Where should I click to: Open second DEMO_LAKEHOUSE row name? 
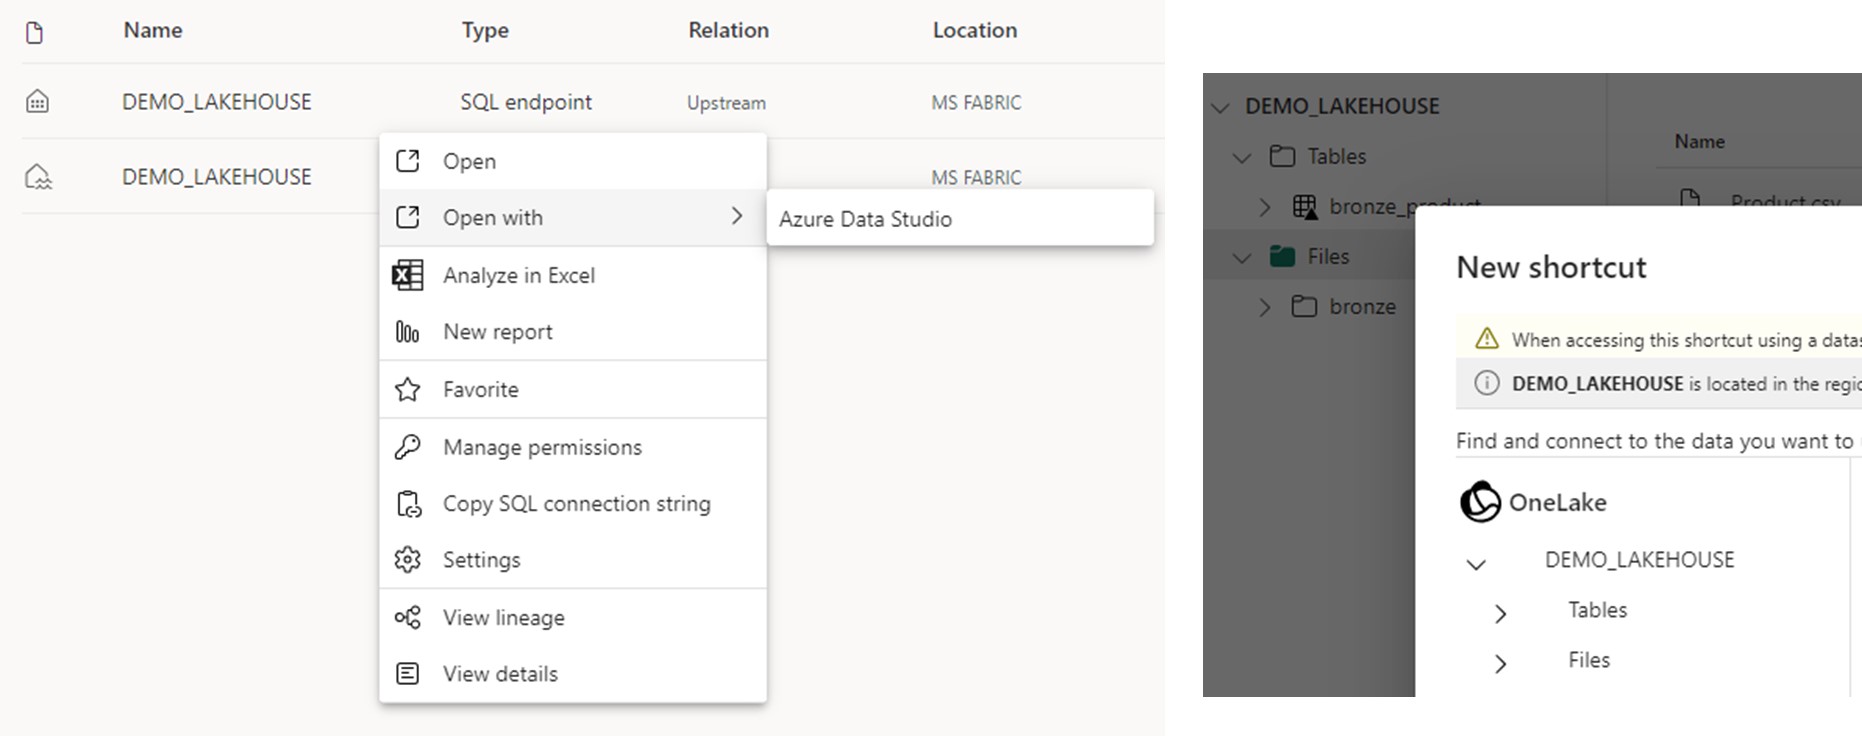[x=217, y=177]
